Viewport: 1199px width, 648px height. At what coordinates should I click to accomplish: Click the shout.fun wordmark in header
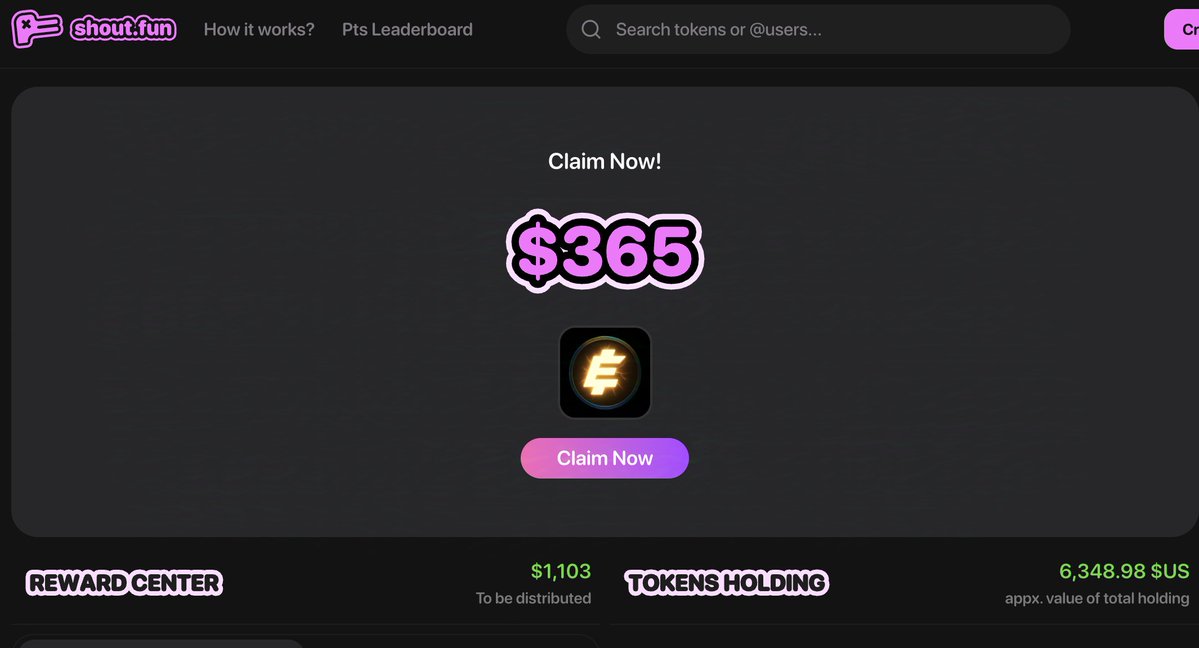click(123, 29)
